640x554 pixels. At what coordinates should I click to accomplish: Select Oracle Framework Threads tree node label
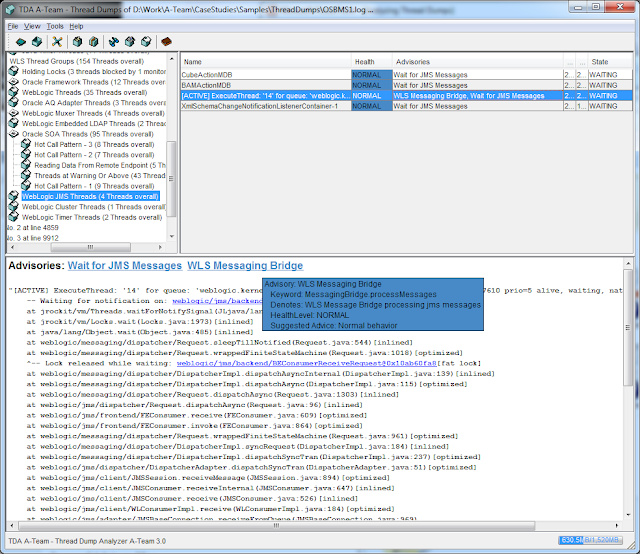pyautogui.click(x=93, y=82)
